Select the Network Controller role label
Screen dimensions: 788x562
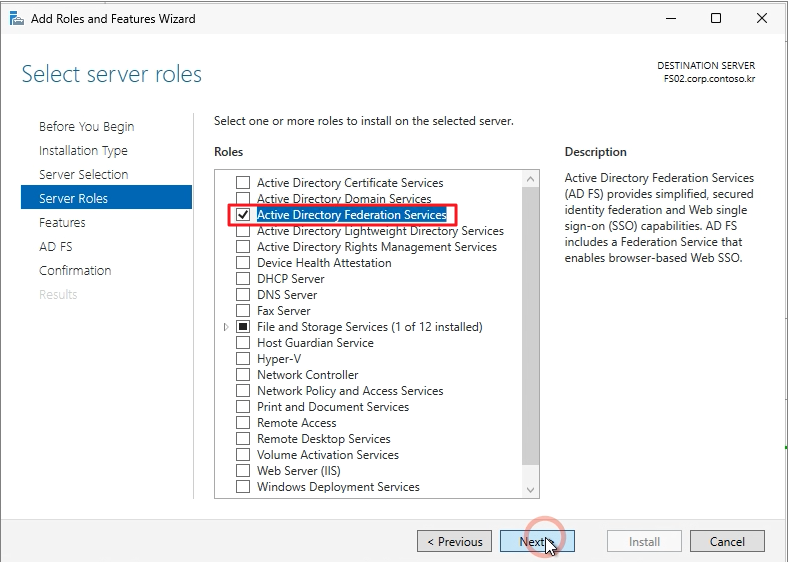308,375
